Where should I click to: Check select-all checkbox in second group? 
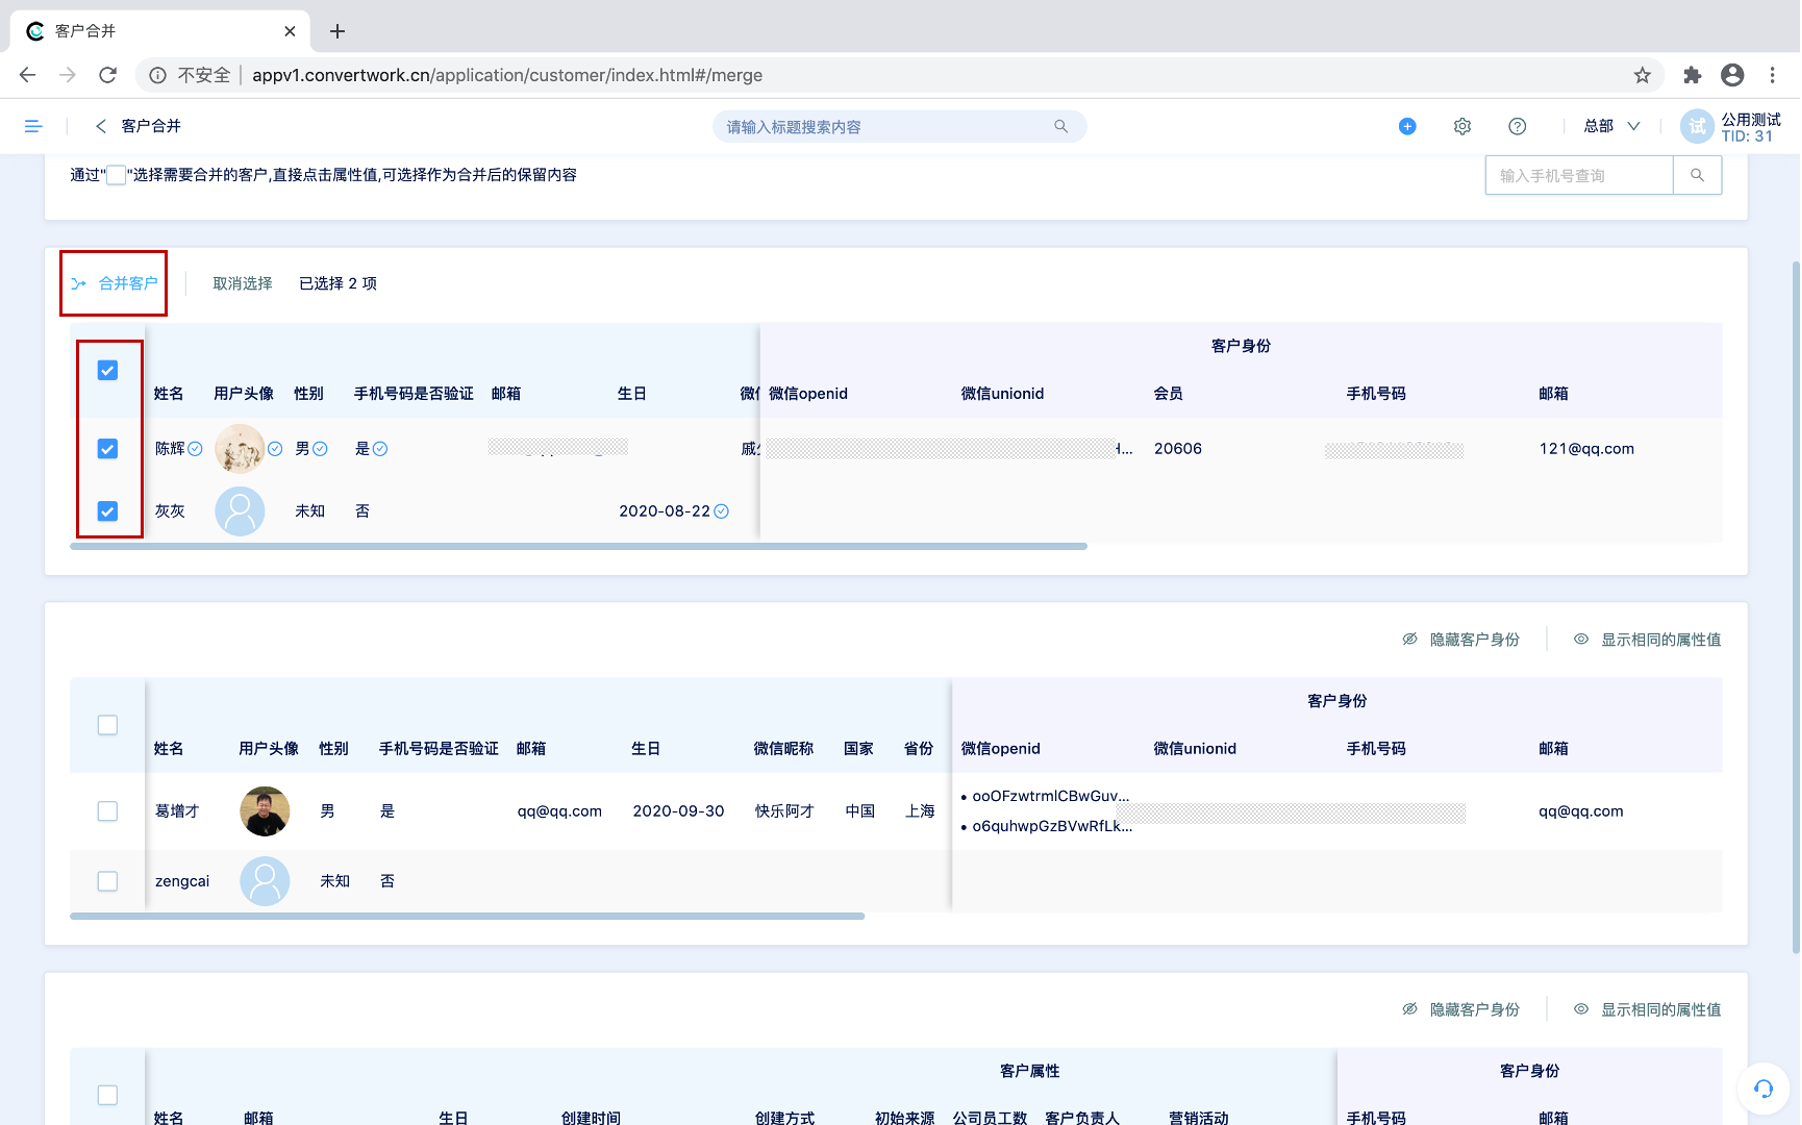[x=108, y=726]
